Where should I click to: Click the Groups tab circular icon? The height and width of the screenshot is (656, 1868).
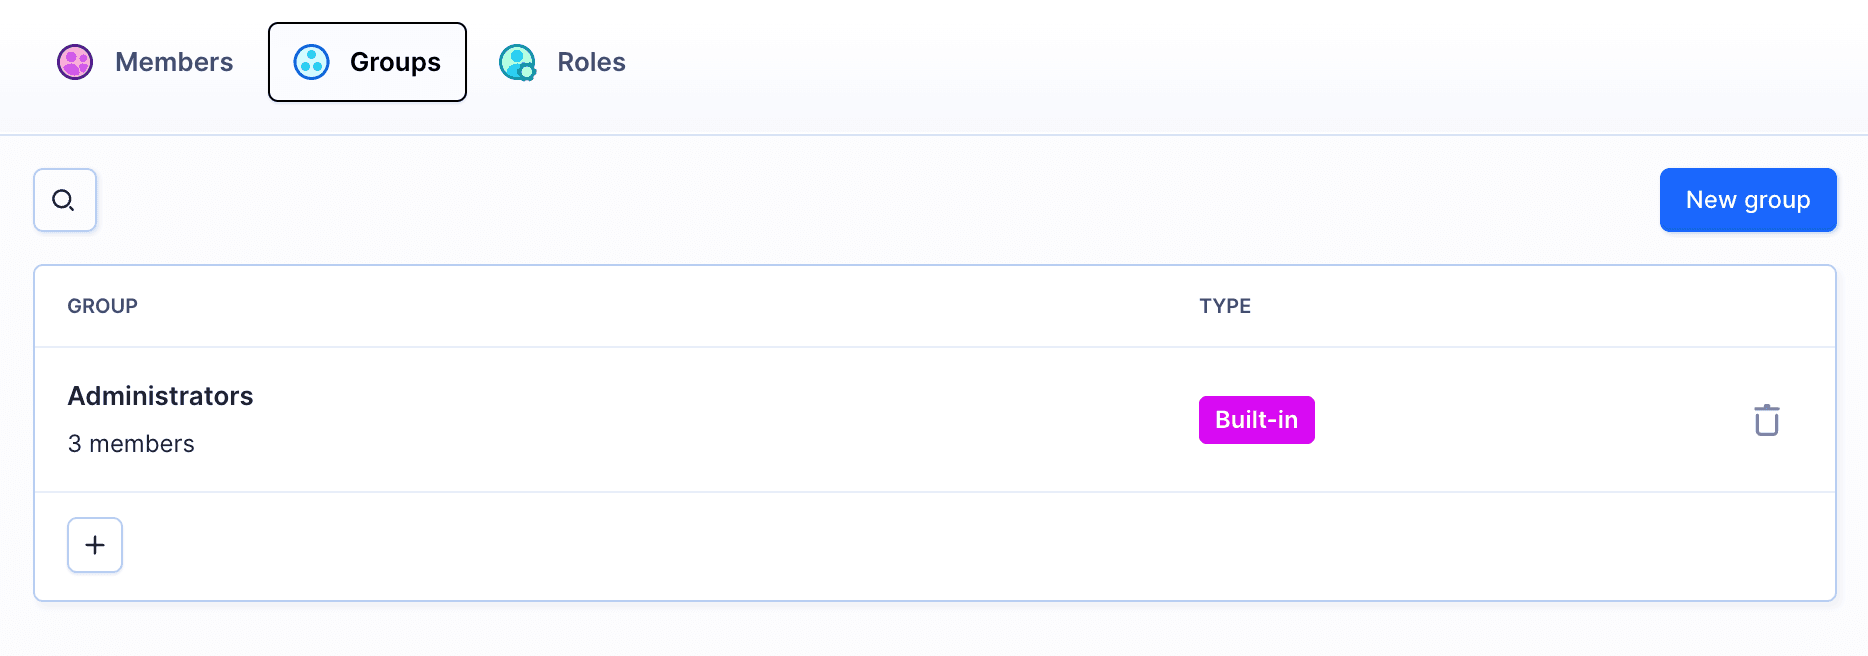[x=311, y=61]
